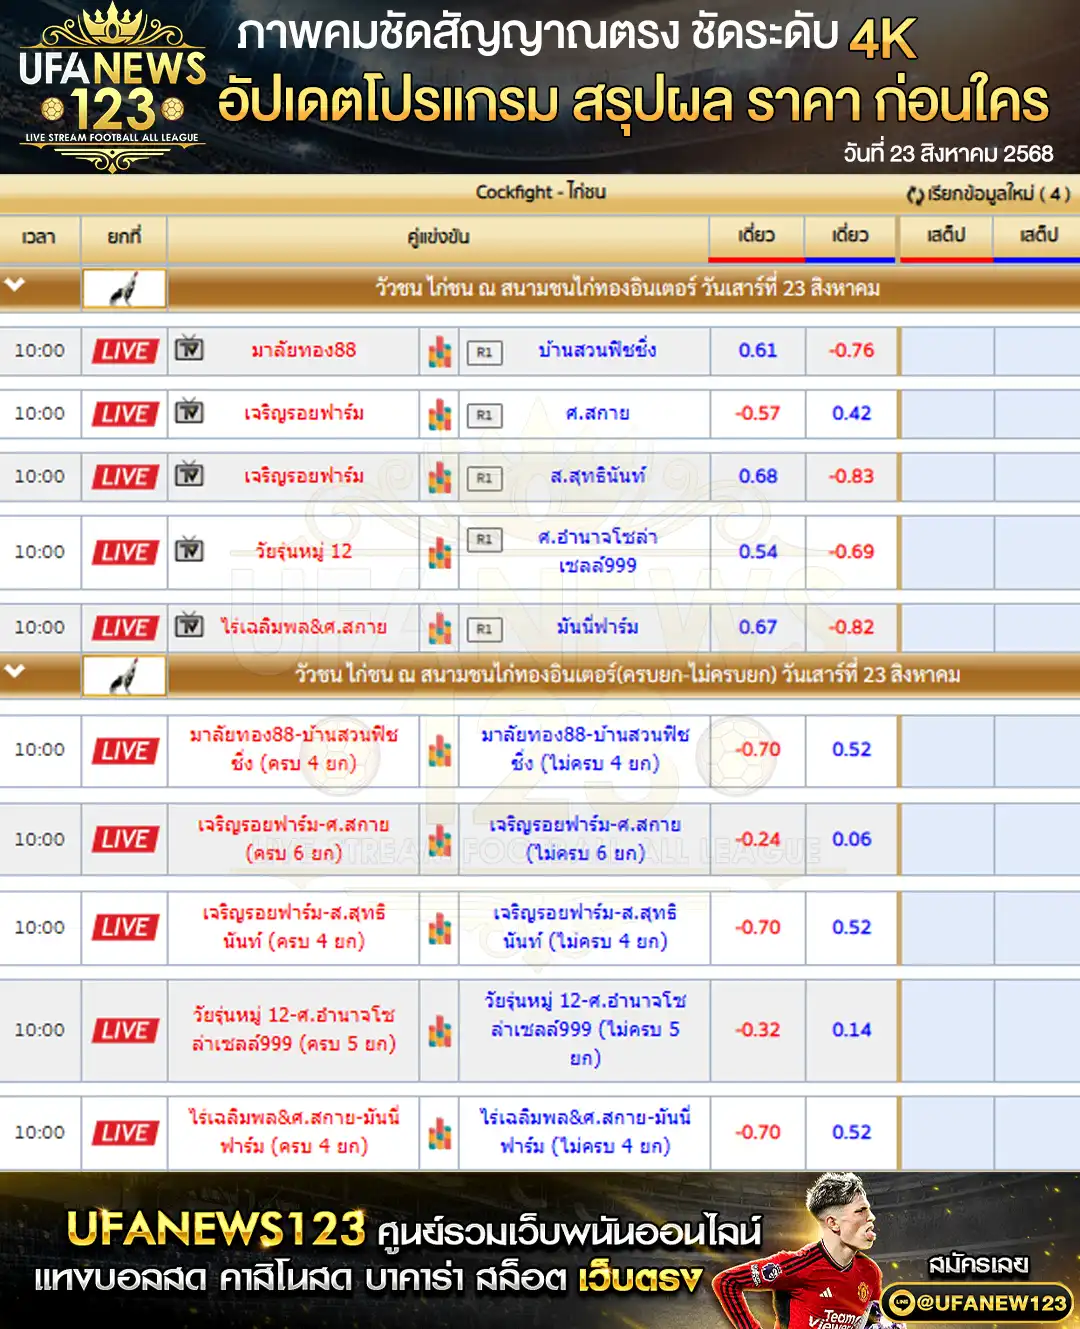This screenshot has height=1329, width=1080.
Task: Collapse the first วัวชน ไก่ชน league section
Action: pyautogui.click(x=14, y=285)
